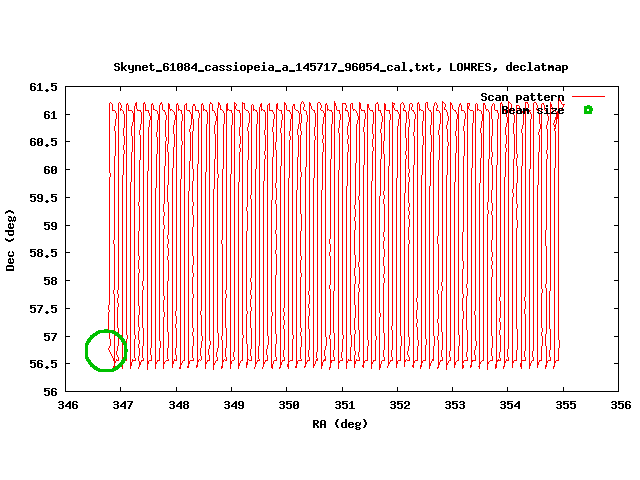The image size is (640, 480).
Task: Click the green Beam size legend marker
Action: 588,110
